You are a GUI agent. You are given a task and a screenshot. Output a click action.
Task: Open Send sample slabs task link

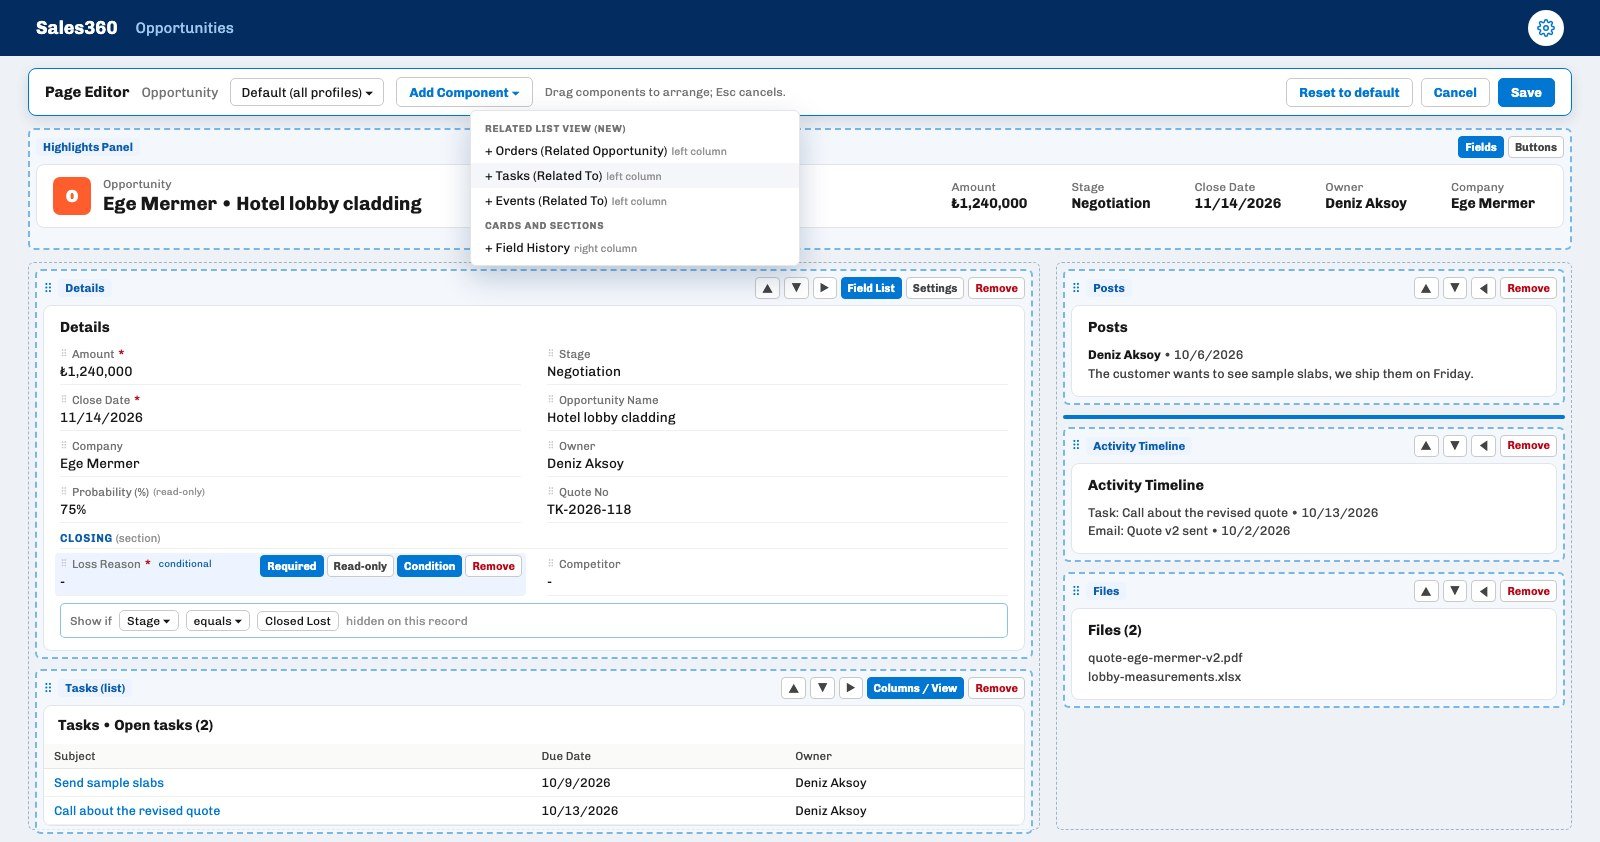109,783
